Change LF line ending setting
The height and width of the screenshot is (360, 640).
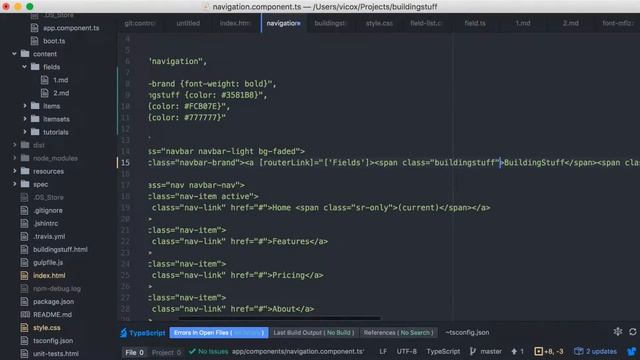383,351
